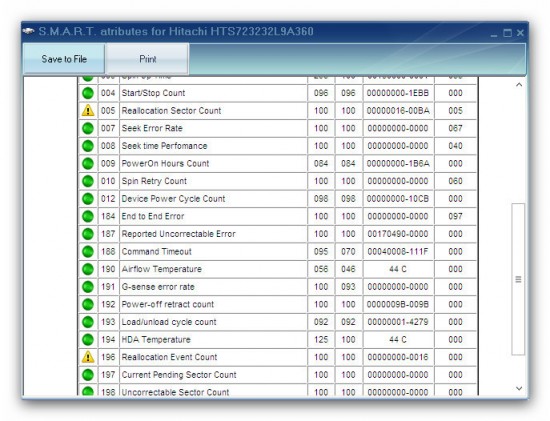Click raw value 00000016-00BA

[x=398, y=111]
